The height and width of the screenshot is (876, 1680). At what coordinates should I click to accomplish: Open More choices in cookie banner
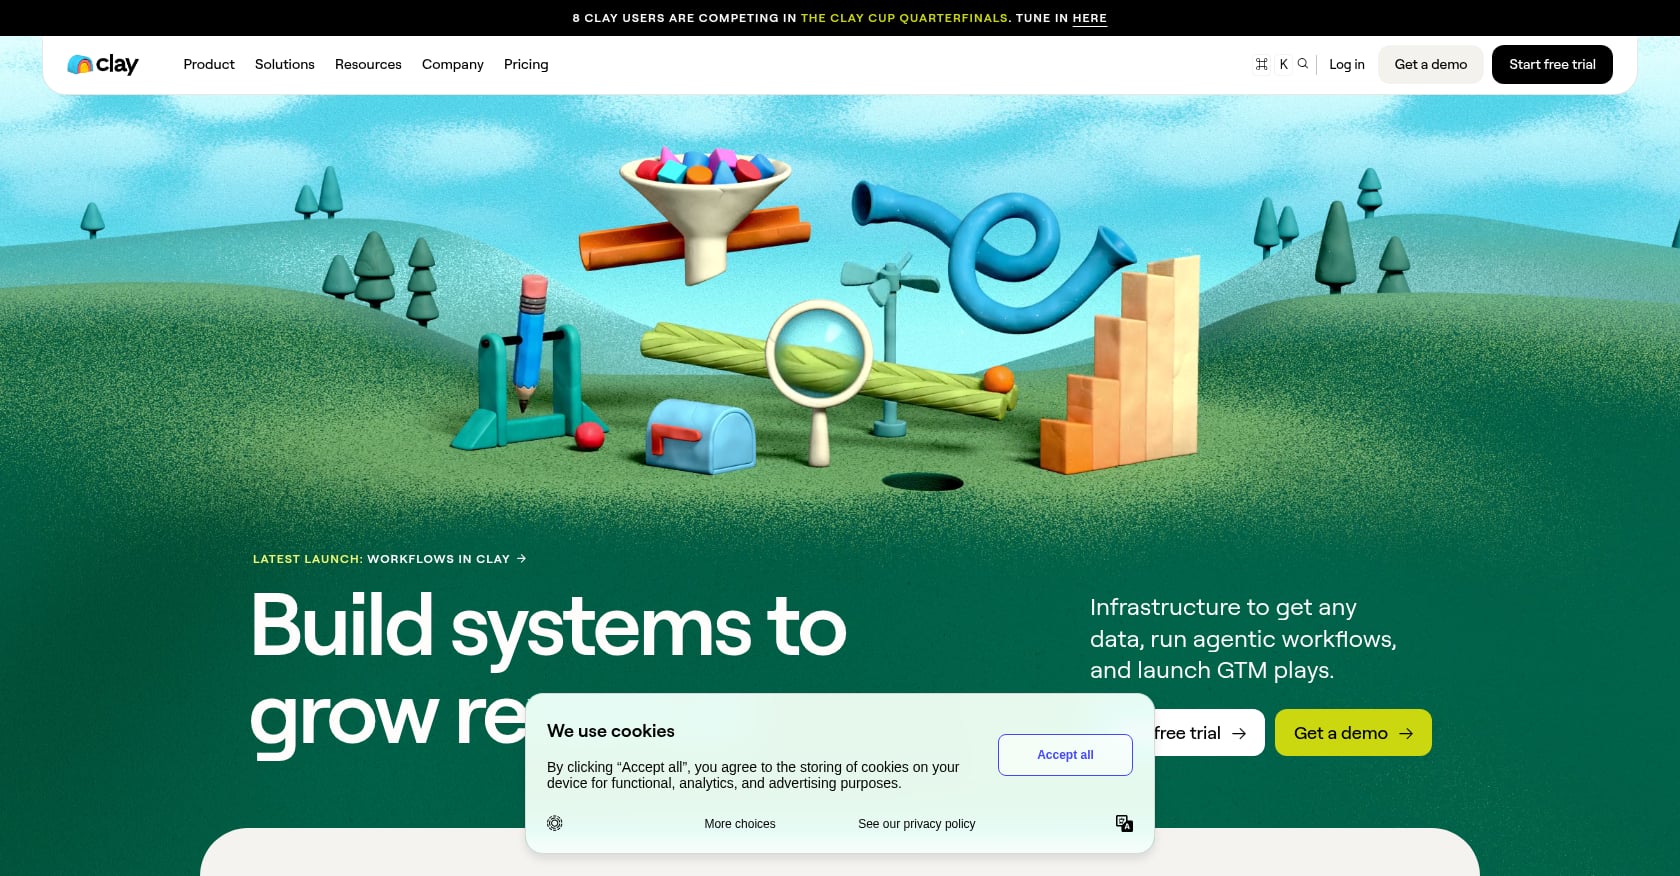(740, 824)
